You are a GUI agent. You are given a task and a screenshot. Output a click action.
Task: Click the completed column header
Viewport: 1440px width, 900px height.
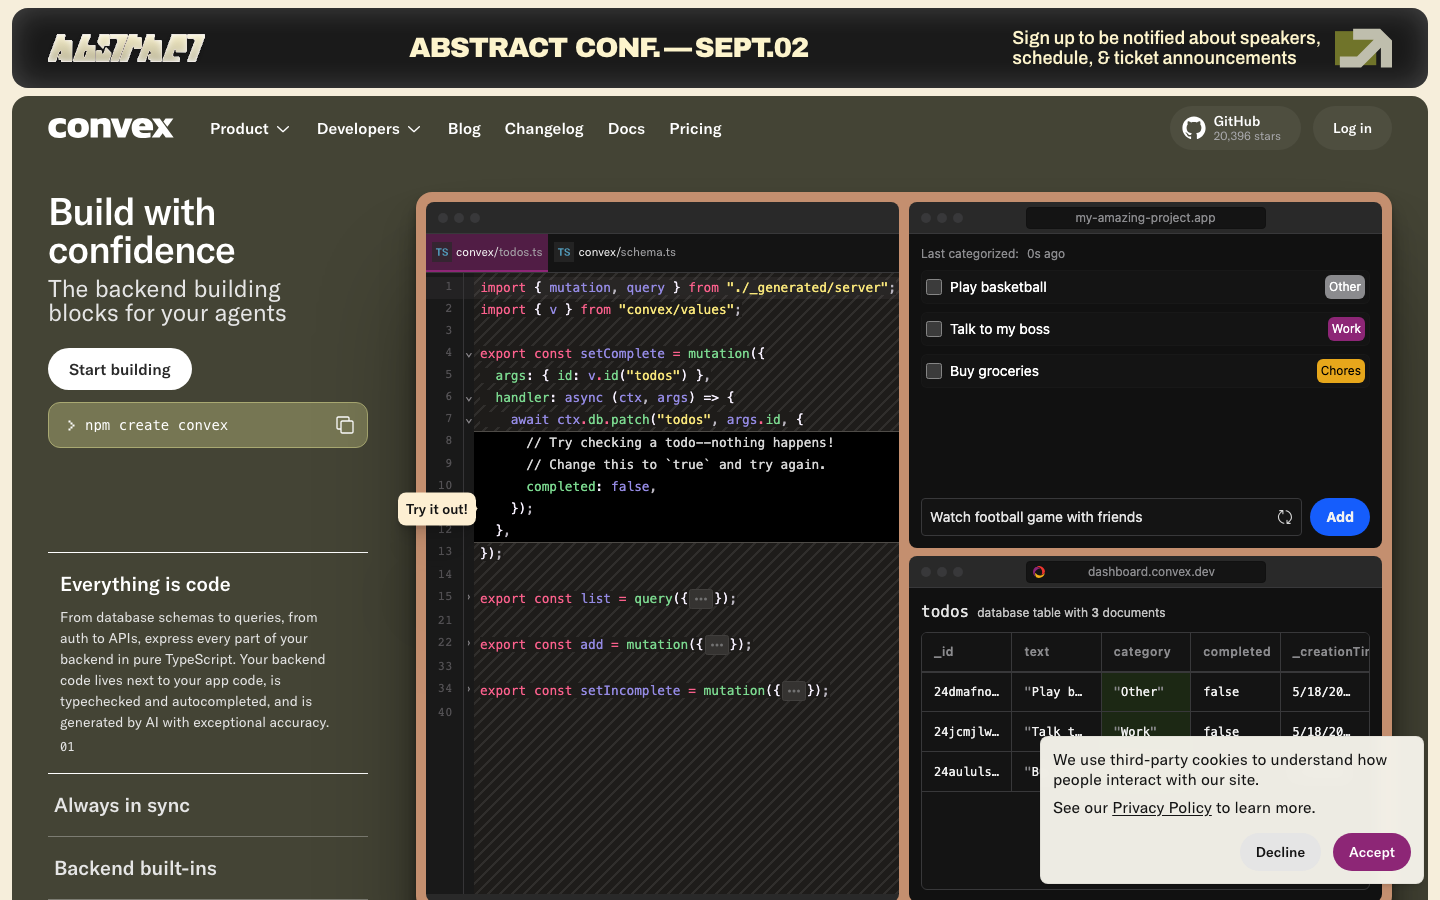tap(1237, 652)
